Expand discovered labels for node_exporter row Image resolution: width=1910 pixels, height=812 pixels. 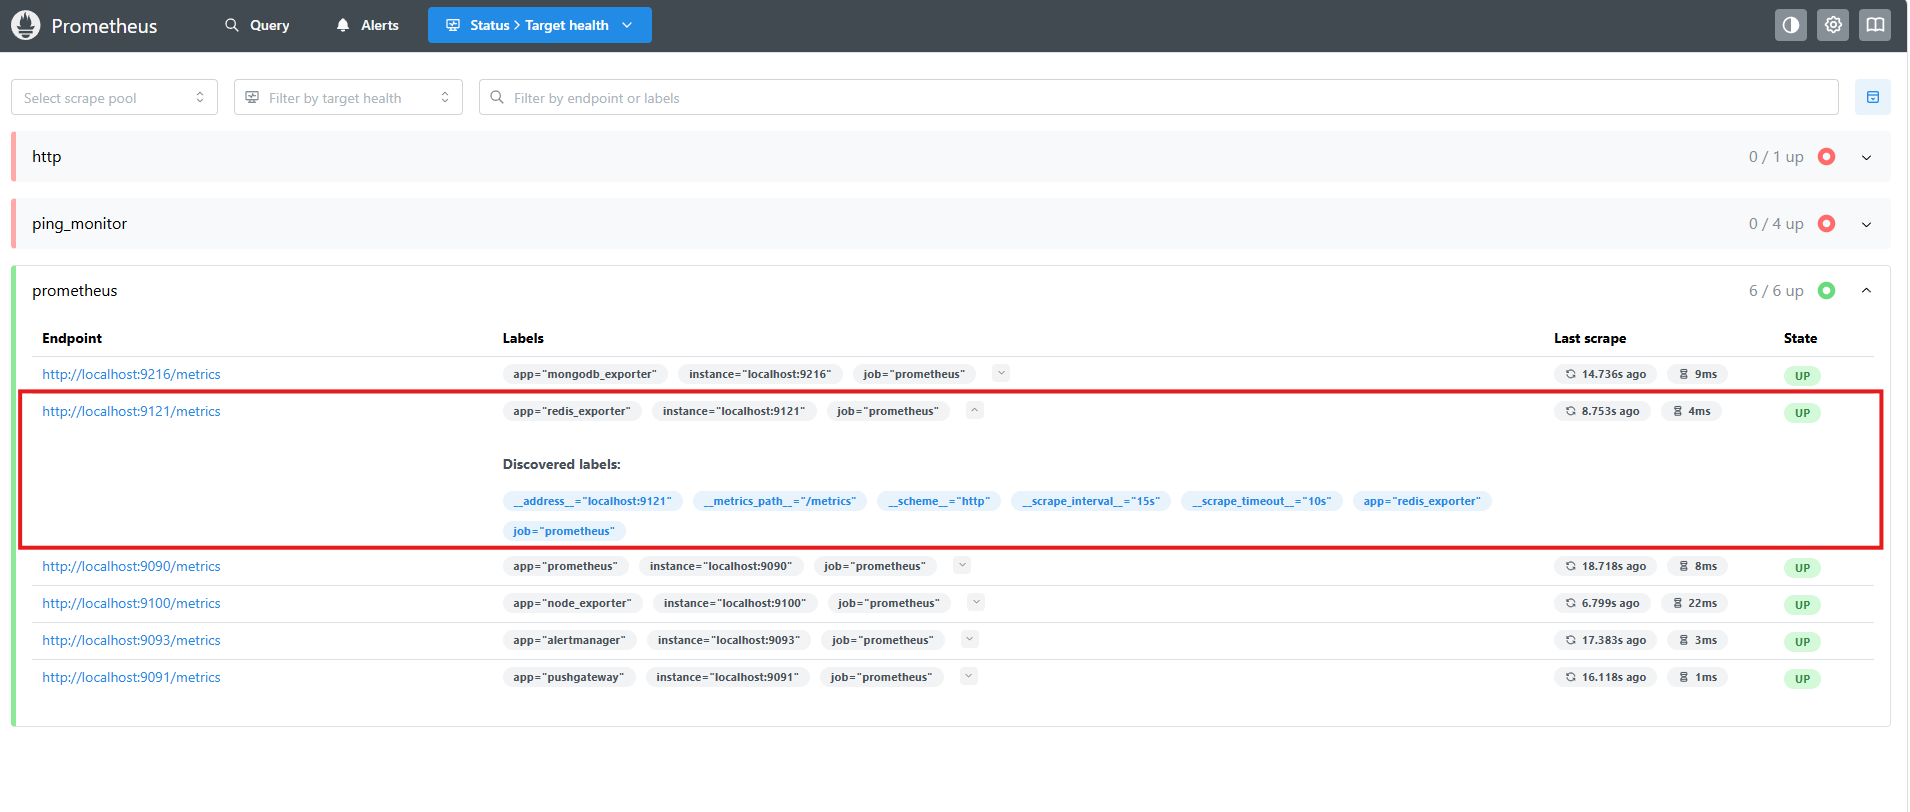(x=976, y=602)
